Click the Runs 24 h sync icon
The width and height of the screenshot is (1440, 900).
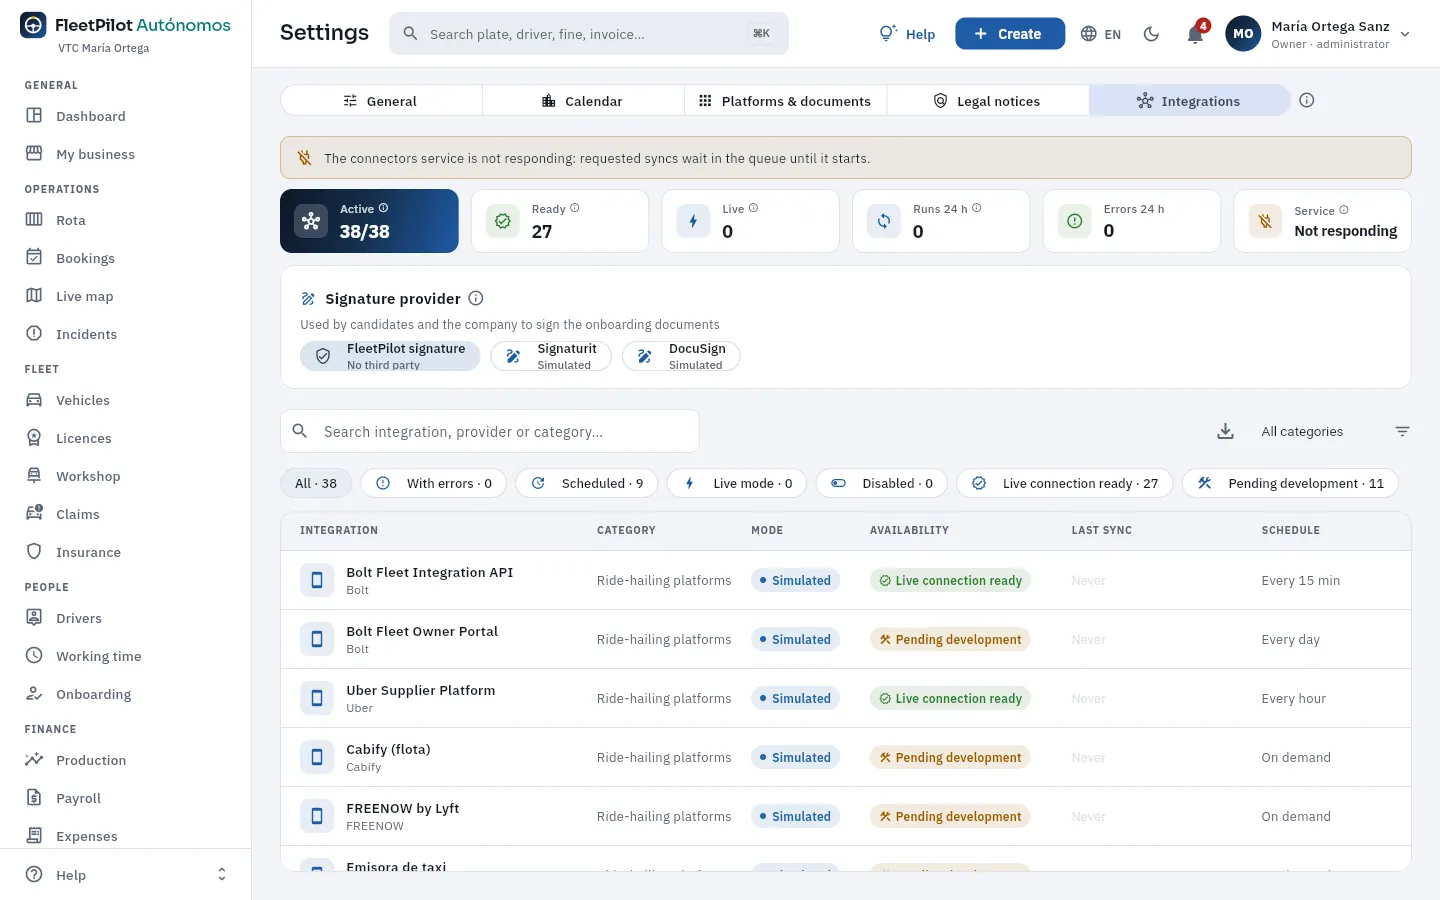884,221
